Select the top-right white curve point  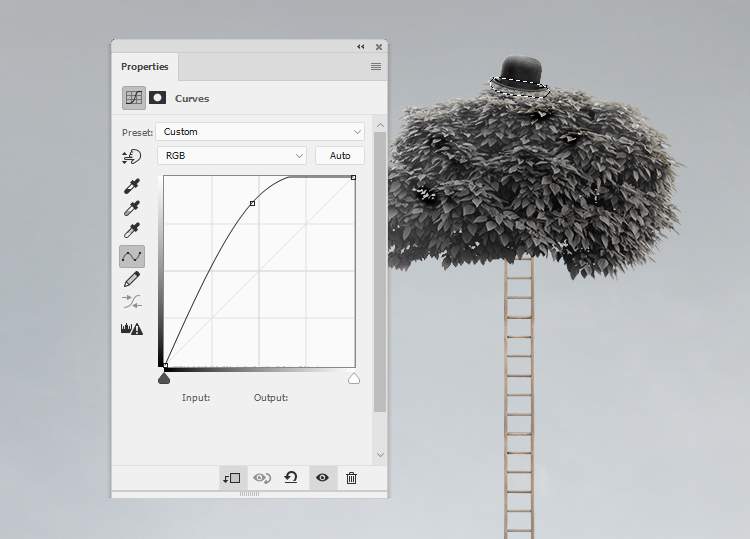point(353,177)
